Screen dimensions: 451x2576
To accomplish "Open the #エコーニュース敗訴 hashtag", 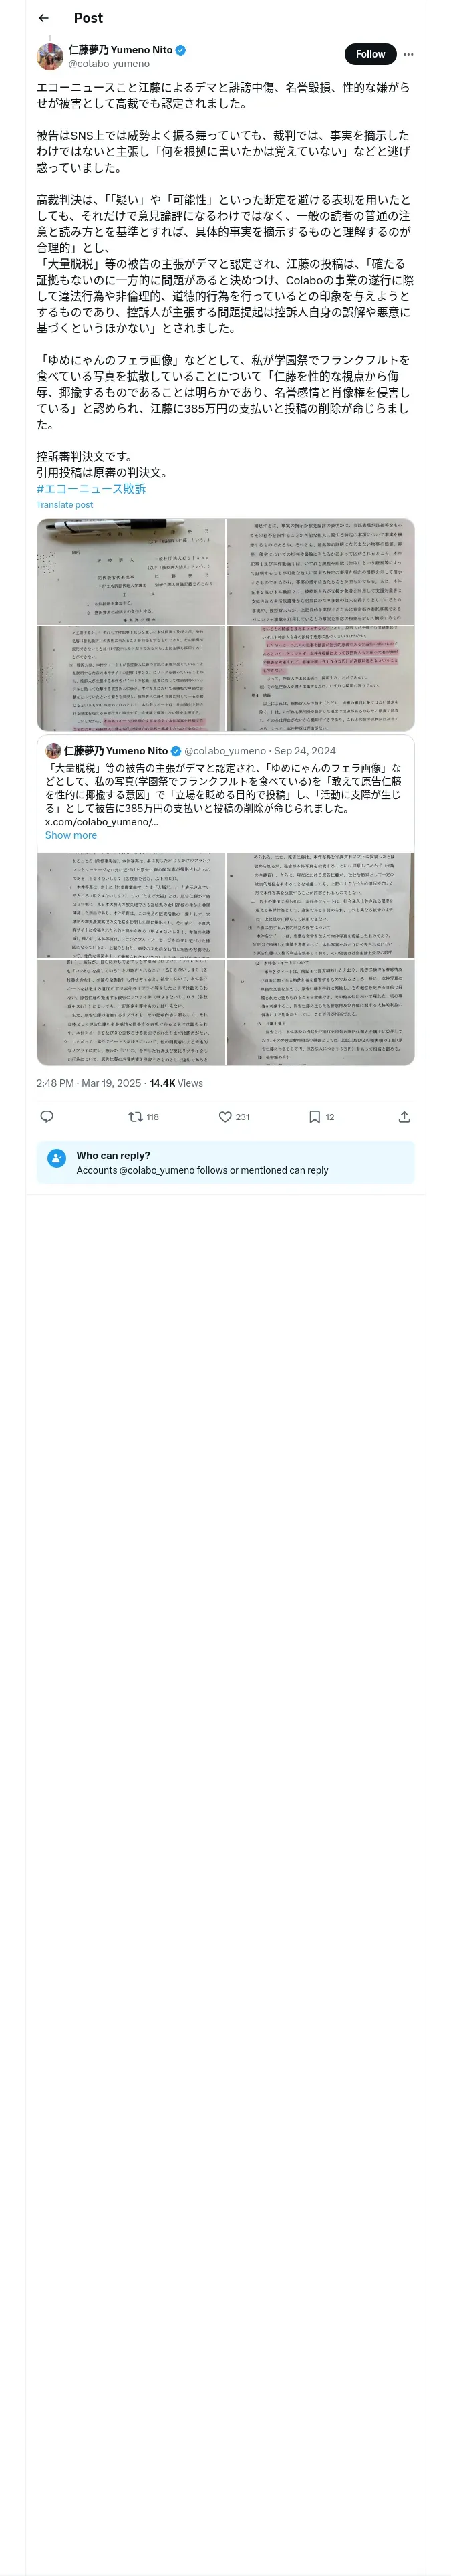I will (x=91, y=489).
